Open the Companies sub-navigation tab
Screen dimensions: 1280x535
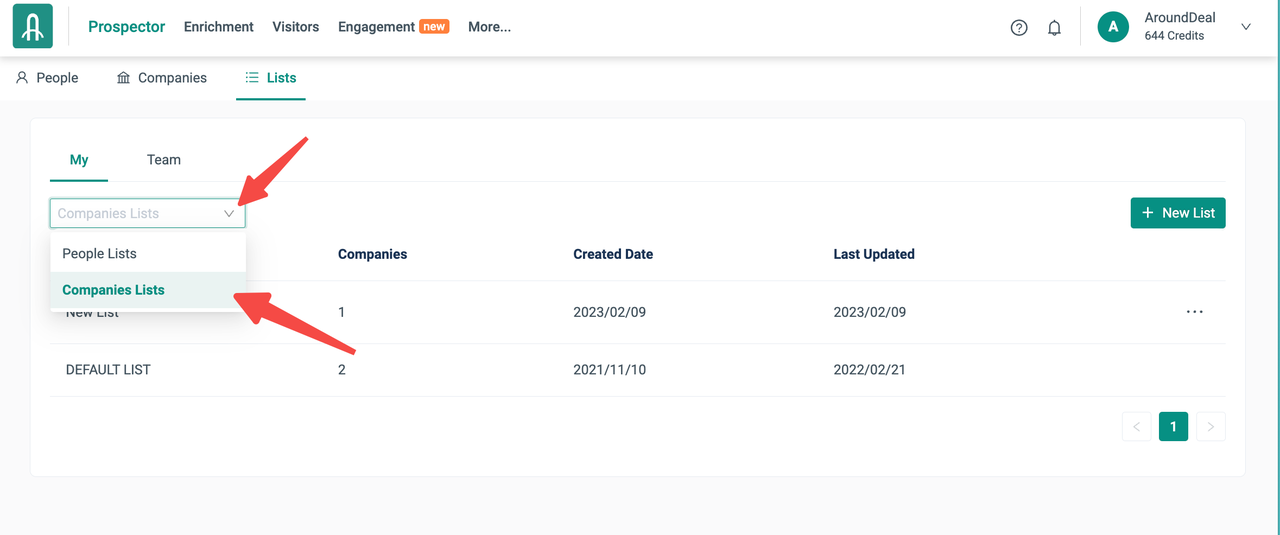[162, 78]
